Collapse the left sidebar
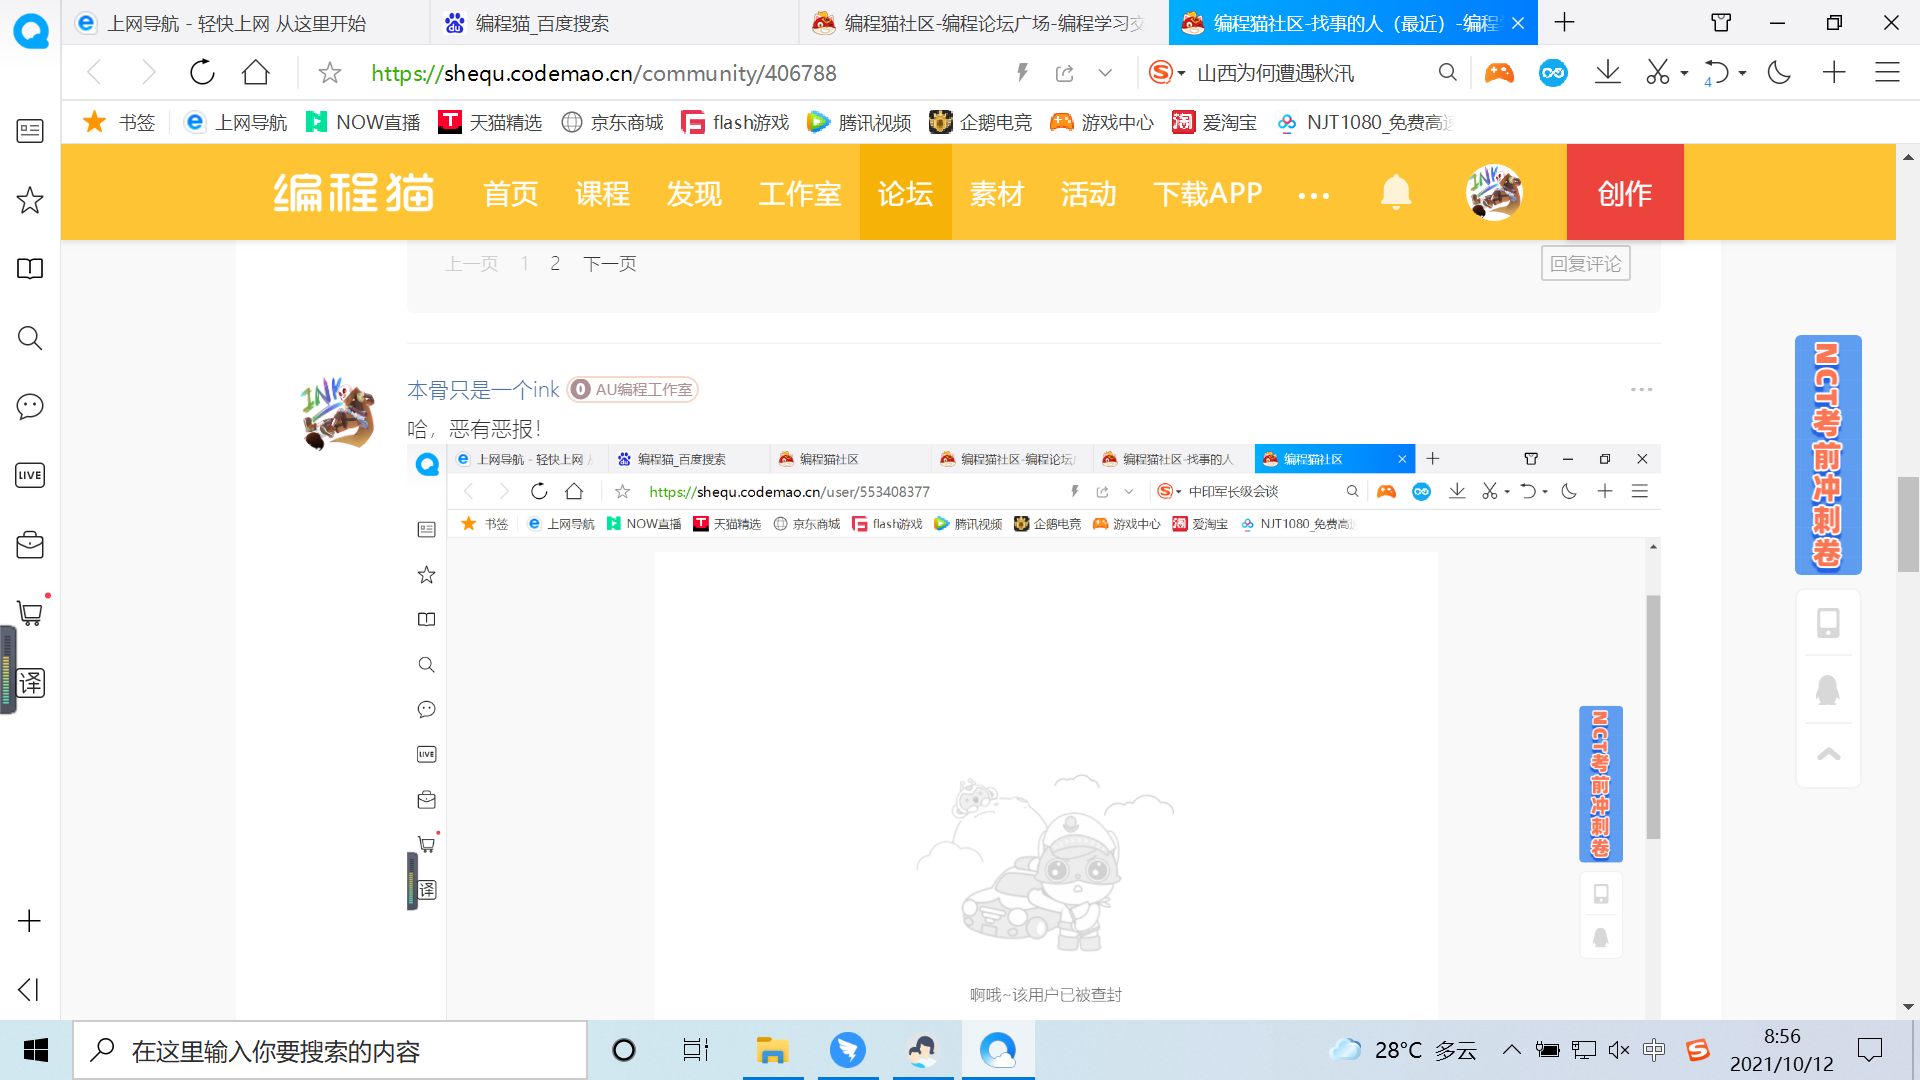This screenshot has width=1920, height=1080. 29,989
